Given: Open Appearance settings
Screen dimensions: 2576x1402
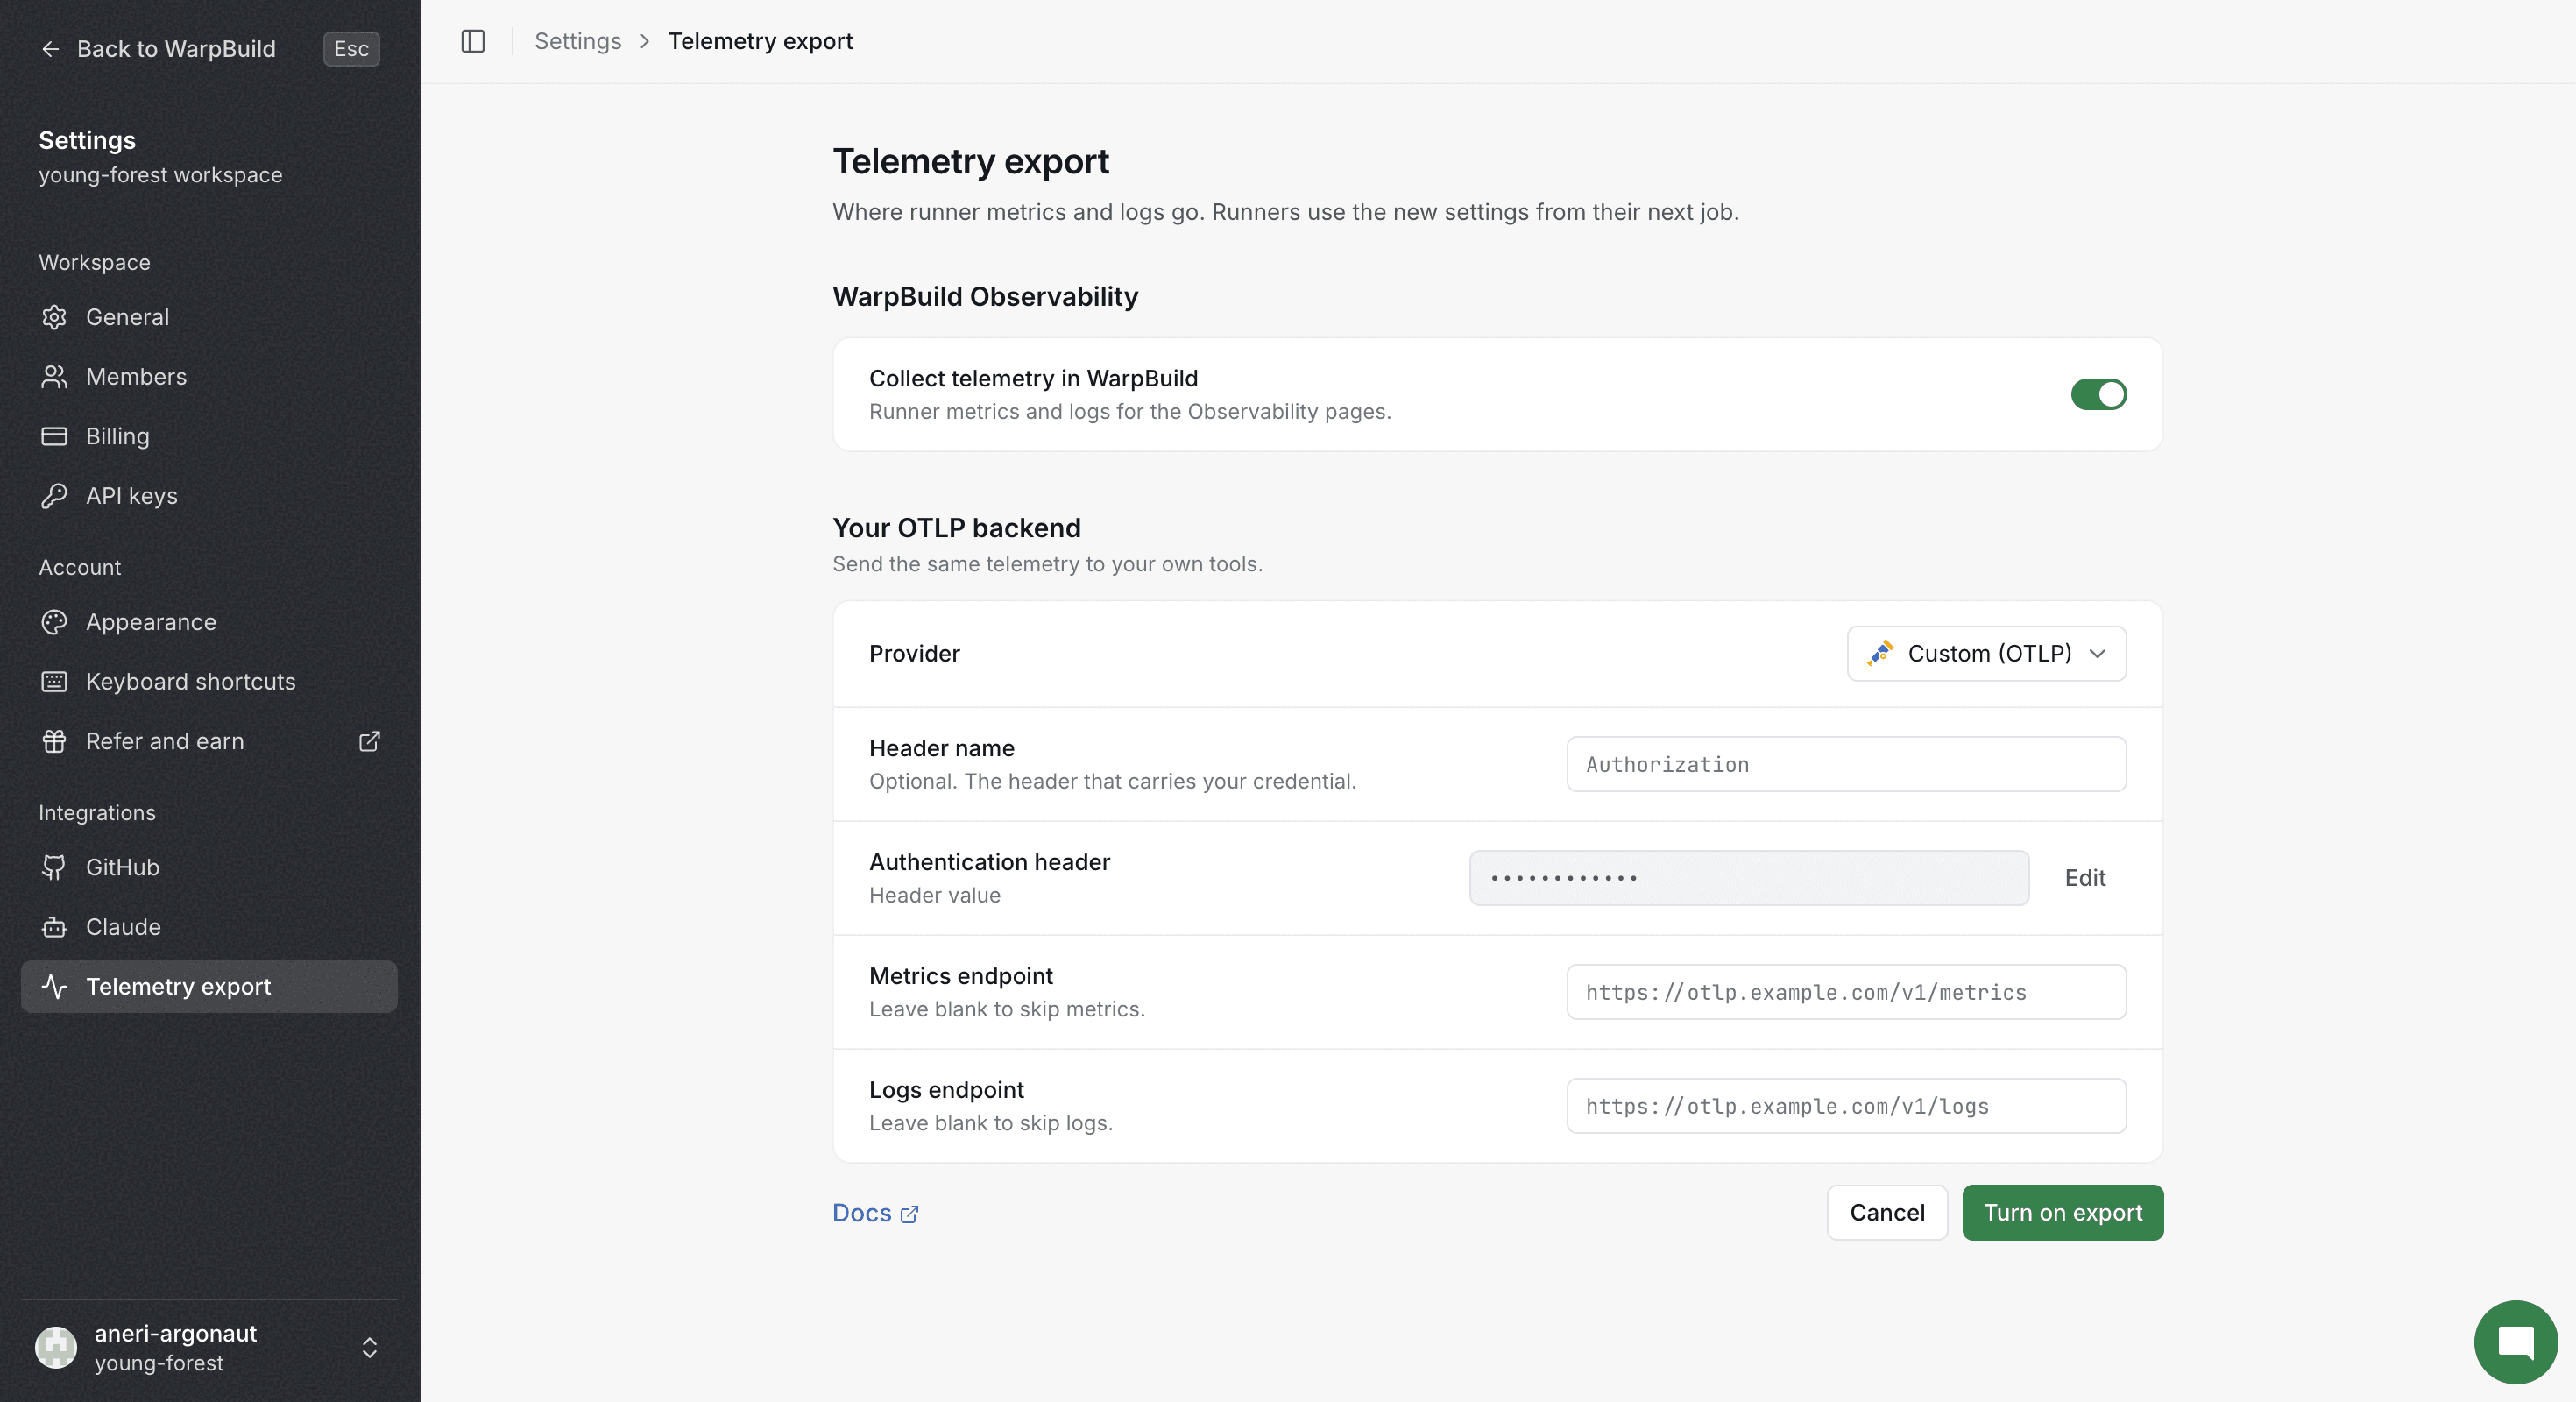Looking at the screenshot, I should tap(209, 622).
